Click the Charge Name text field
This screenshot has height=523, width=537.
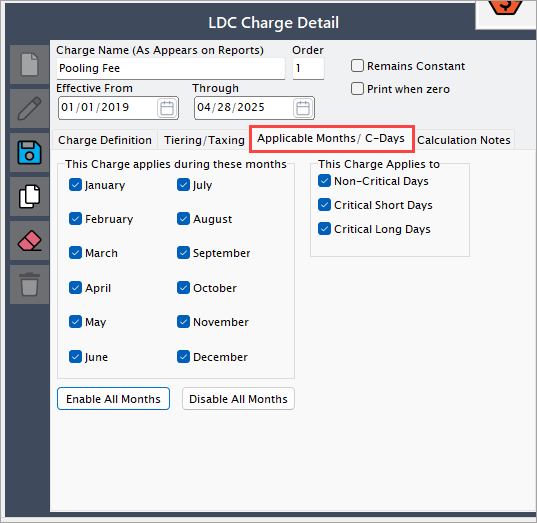[x=171, y=69]
